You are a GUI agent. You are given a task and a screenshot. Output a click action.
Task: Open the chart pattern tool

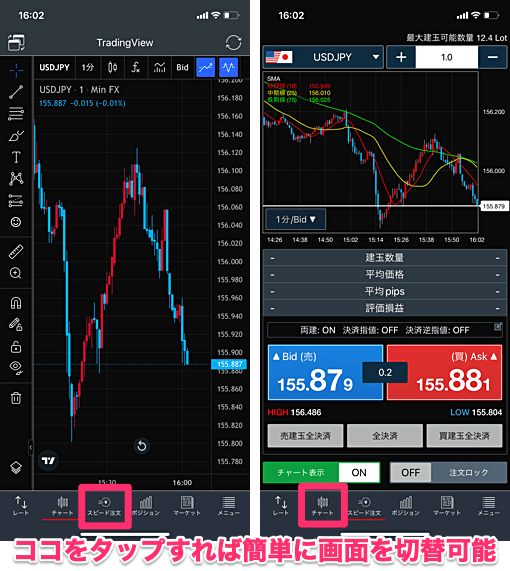click(x=16, y=178)
